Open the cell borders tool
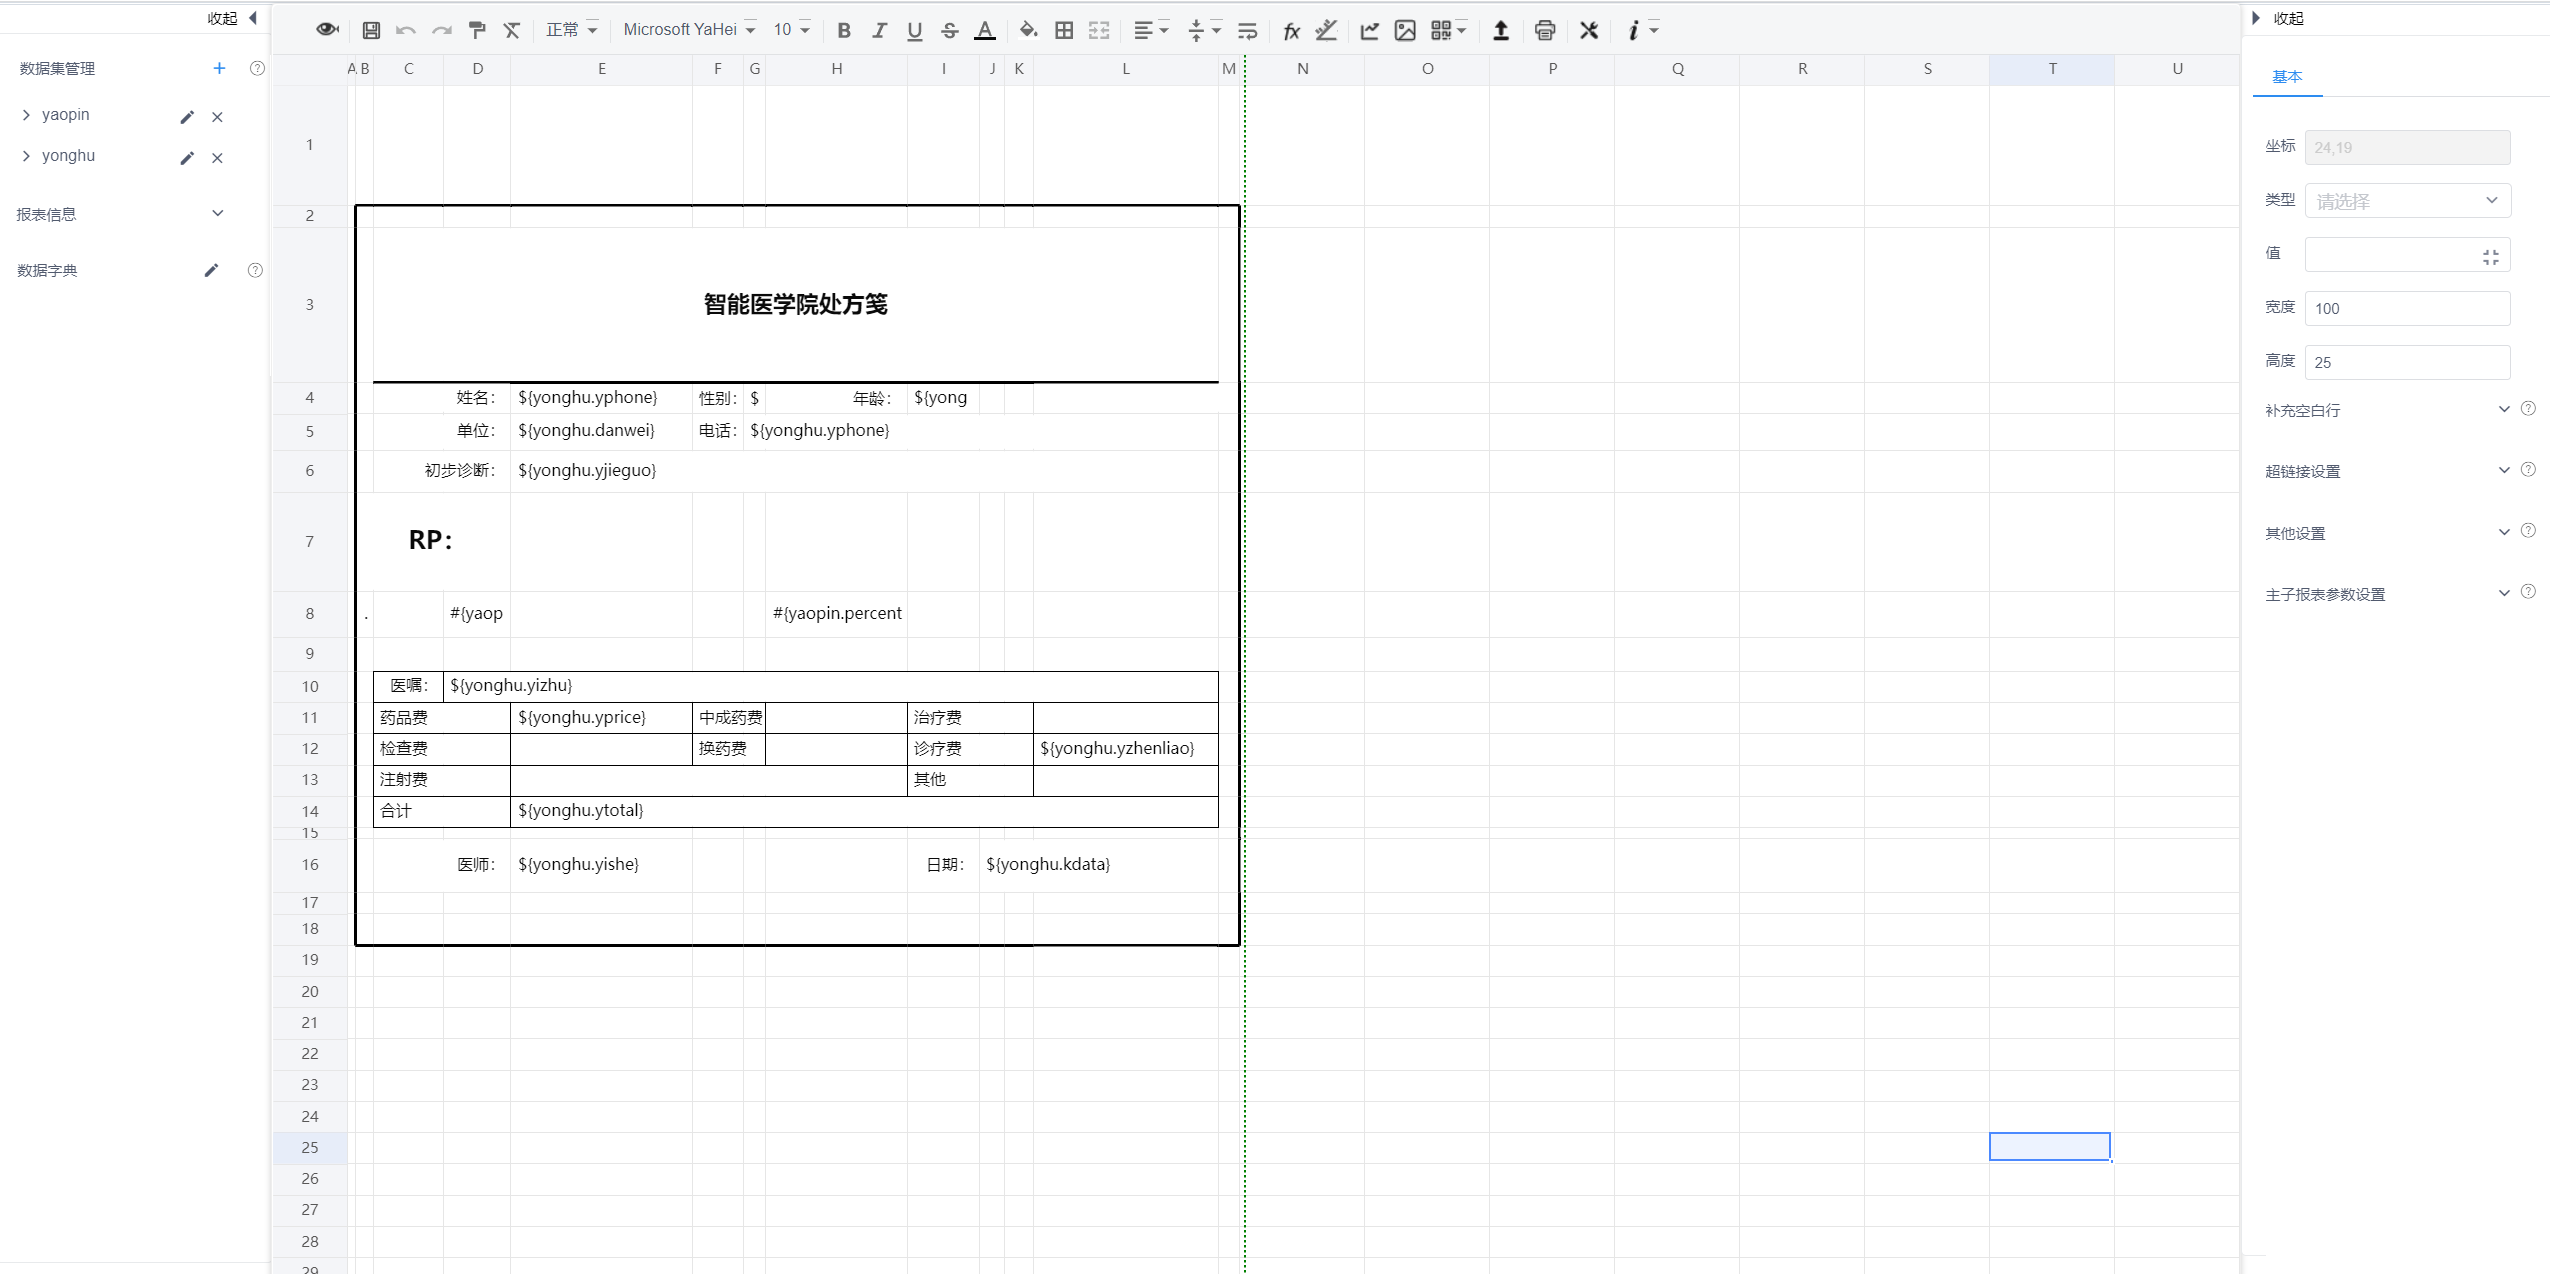 tap(1064, 30)
